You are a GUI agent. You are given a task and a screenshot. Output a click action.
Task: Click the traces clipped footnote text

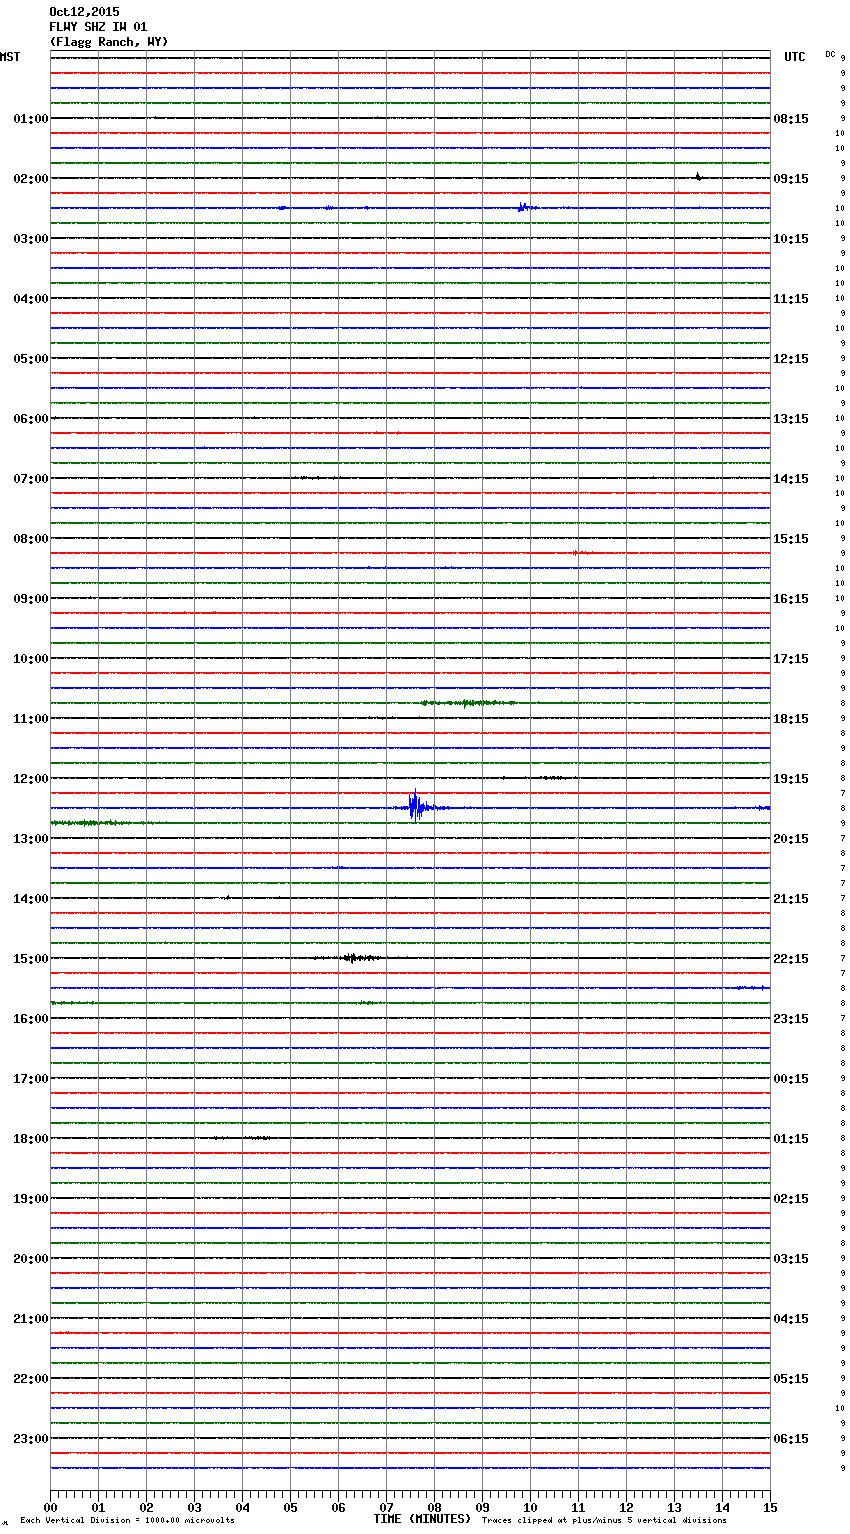(604, 1521)
